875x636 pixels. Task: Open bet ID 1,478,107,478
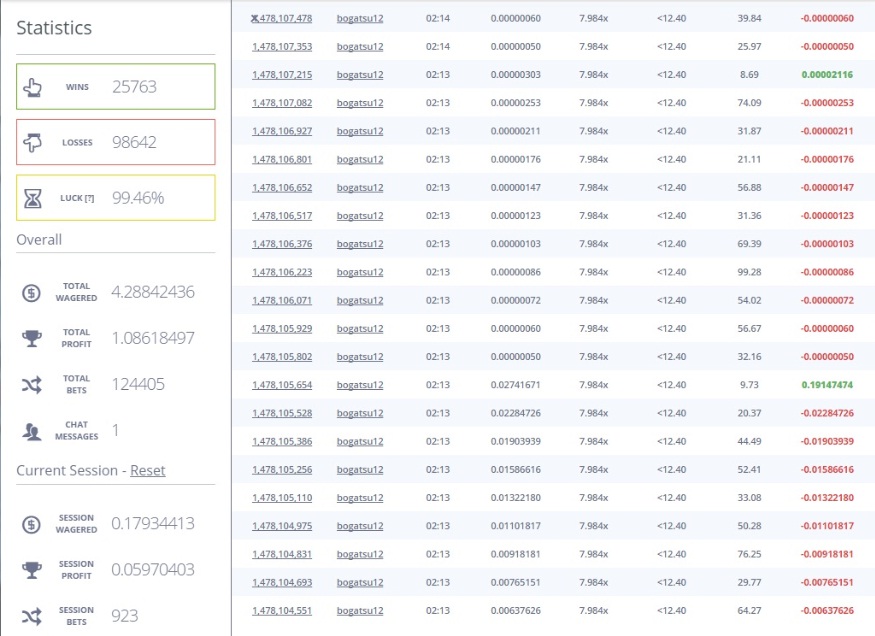click(x=282, y=18)
